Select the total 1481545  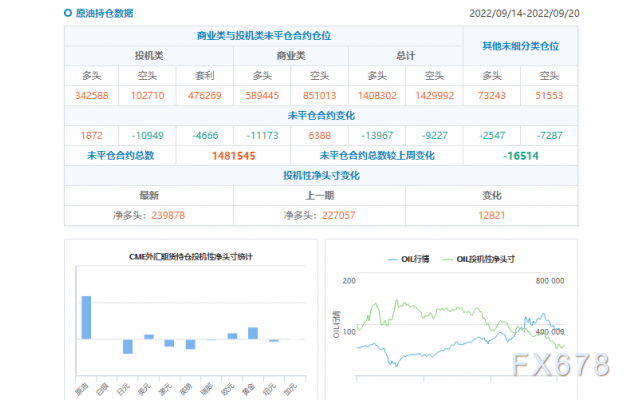[233, 156]
